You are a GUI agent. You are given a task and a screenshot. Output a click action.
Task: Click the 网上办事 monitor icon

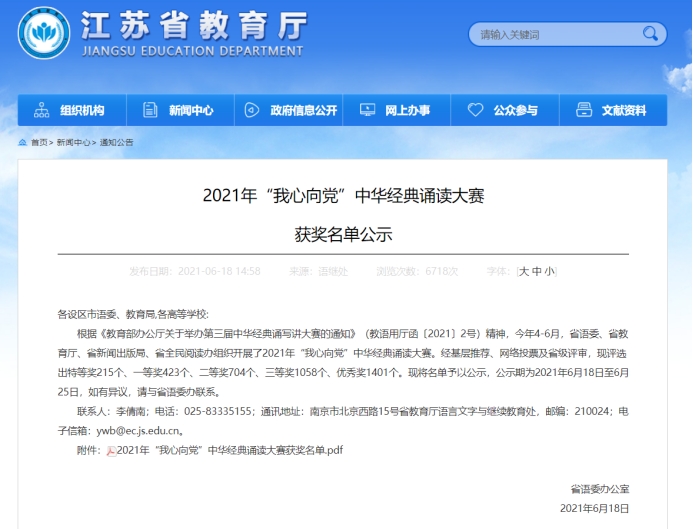(x=367, y=110)
